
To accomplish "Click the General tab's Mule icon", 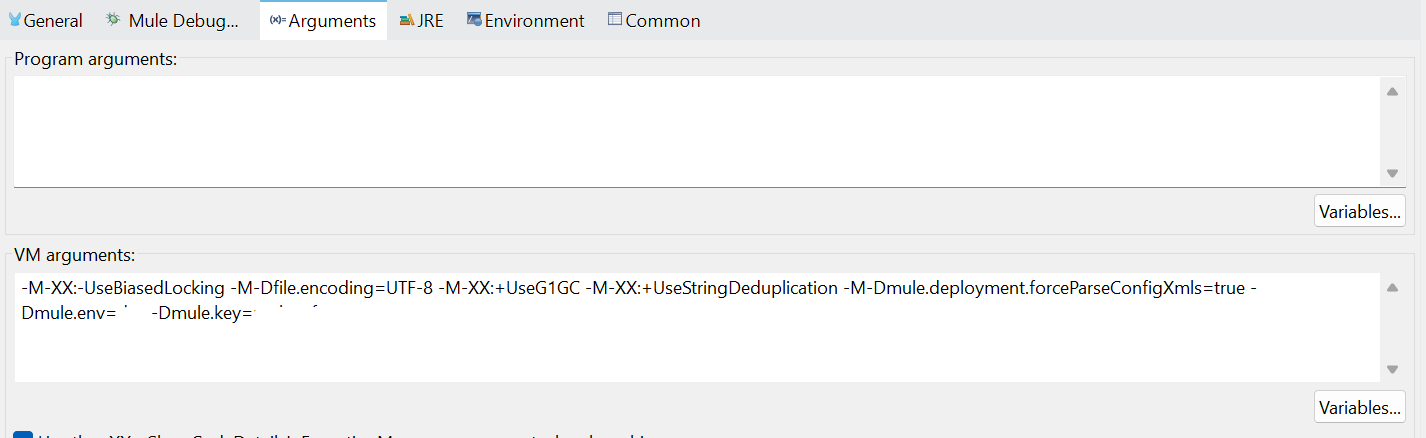I will [x=14, y=20].
